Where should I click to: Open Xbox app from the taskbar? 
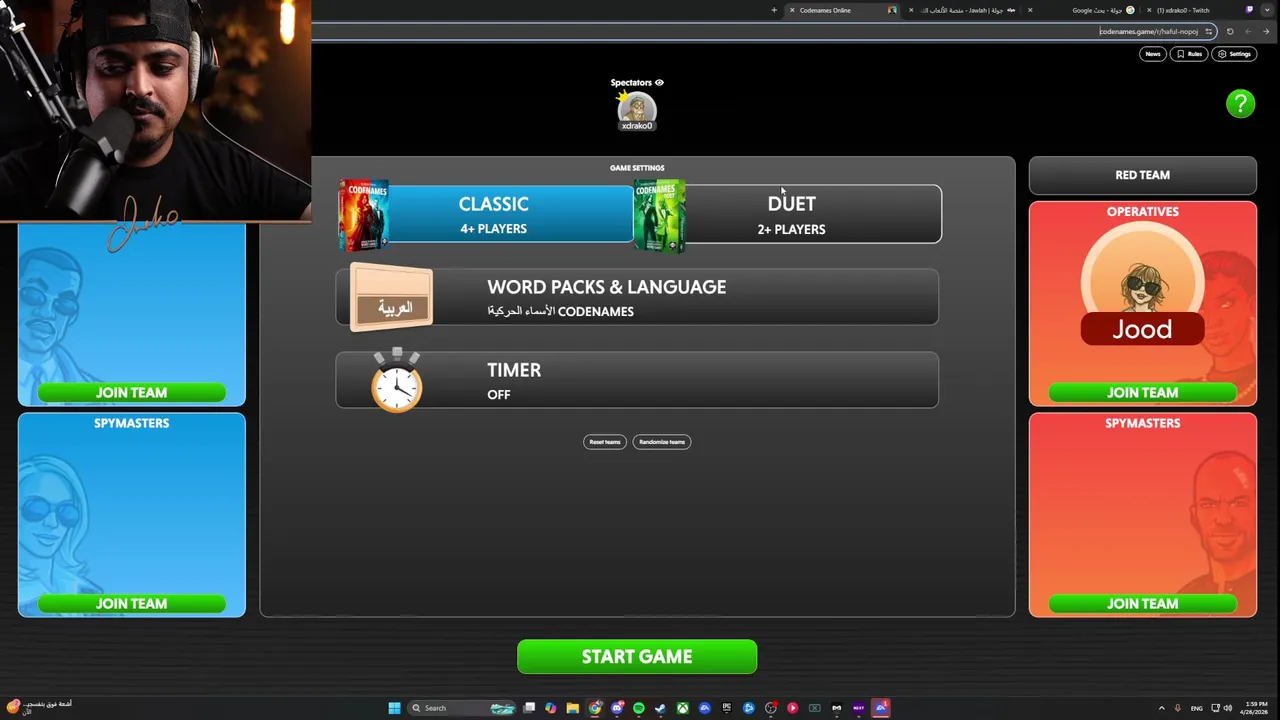point(683,708)
